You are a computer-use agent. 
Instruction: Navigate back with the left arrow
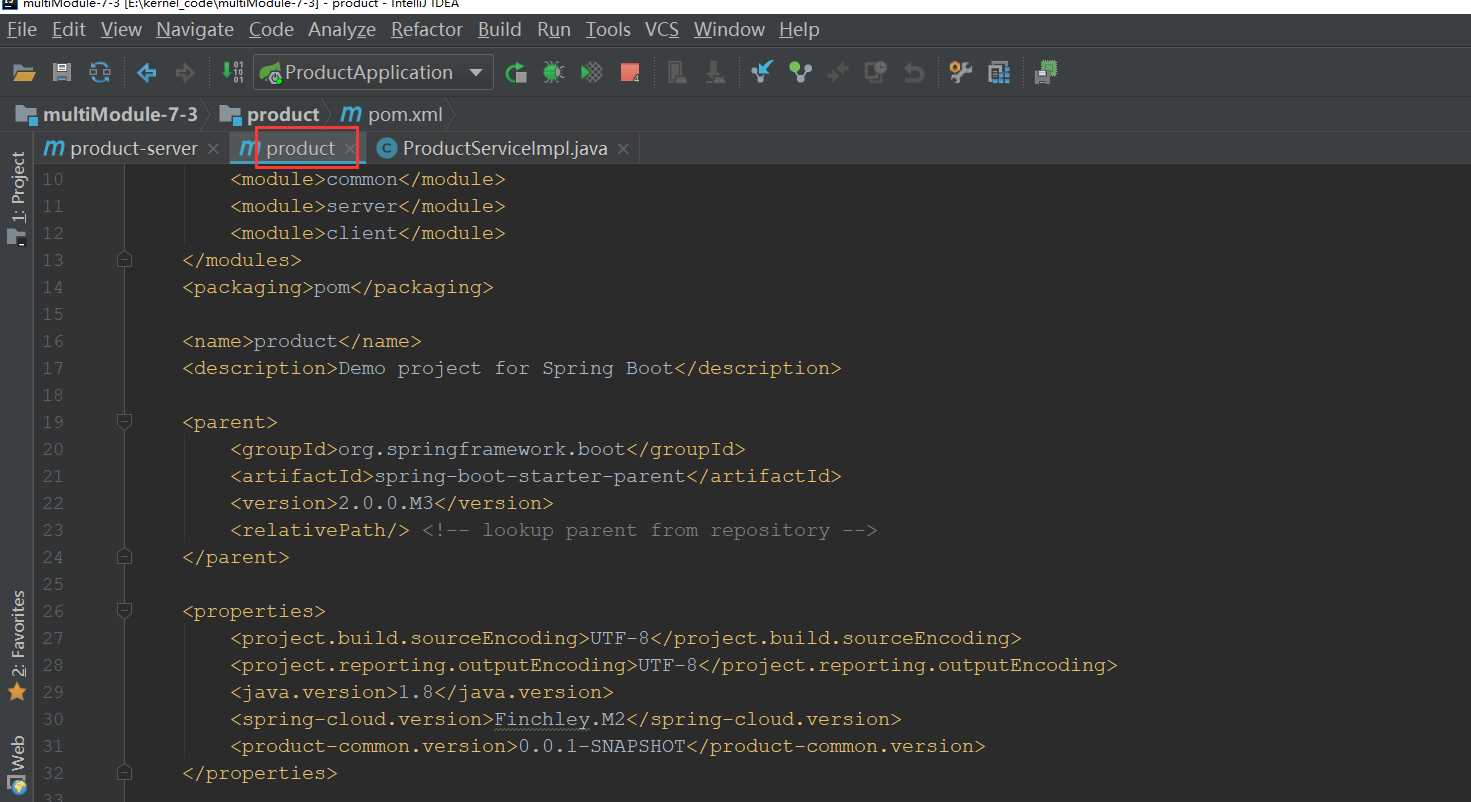point(147,72)
